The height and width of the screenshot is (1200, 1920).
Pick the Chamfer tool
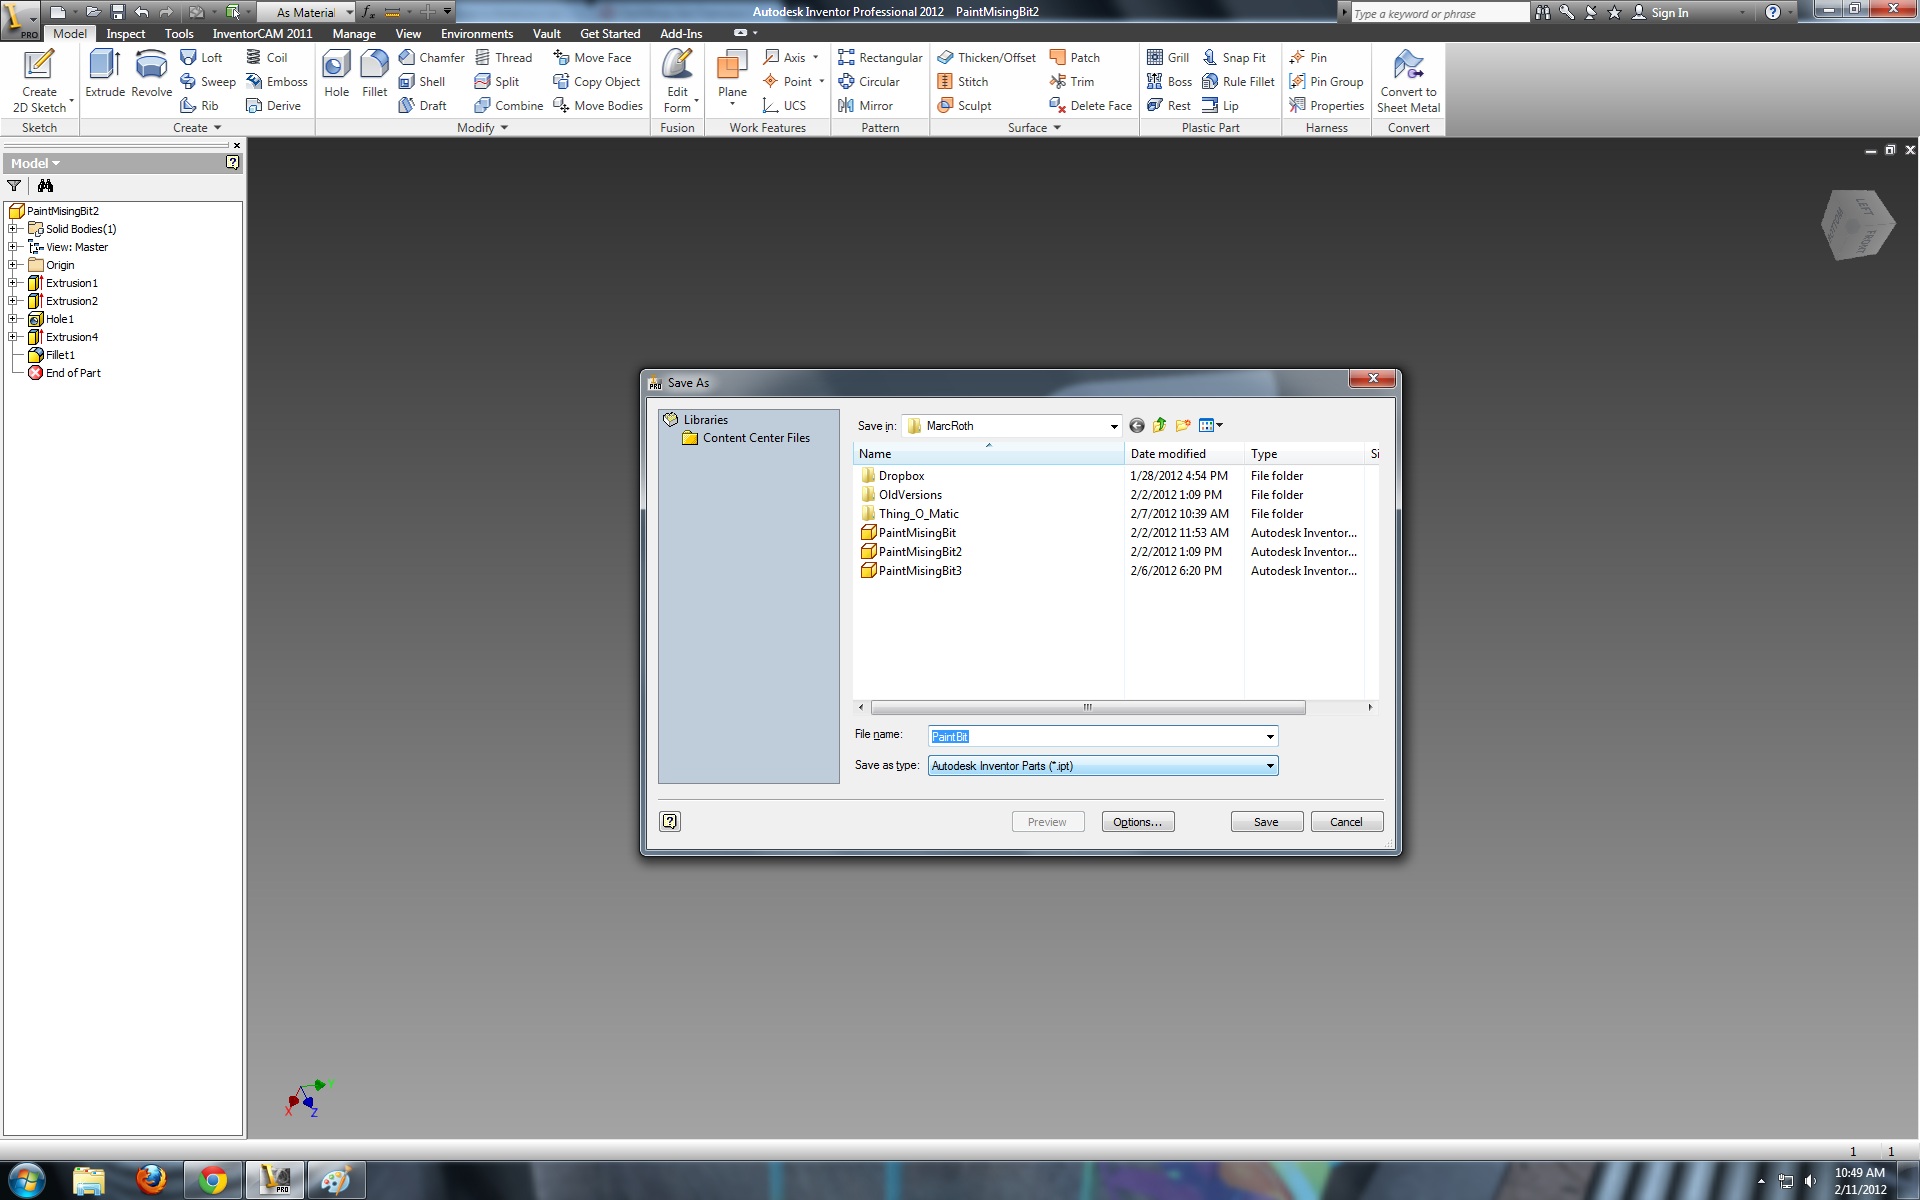click(431, 58)
